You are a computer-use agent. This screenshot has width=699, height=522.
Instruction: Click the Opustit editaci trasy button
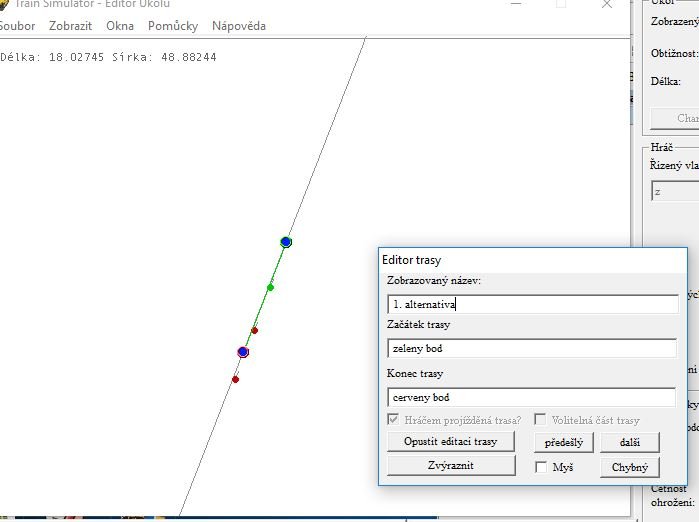coord(451,441)
